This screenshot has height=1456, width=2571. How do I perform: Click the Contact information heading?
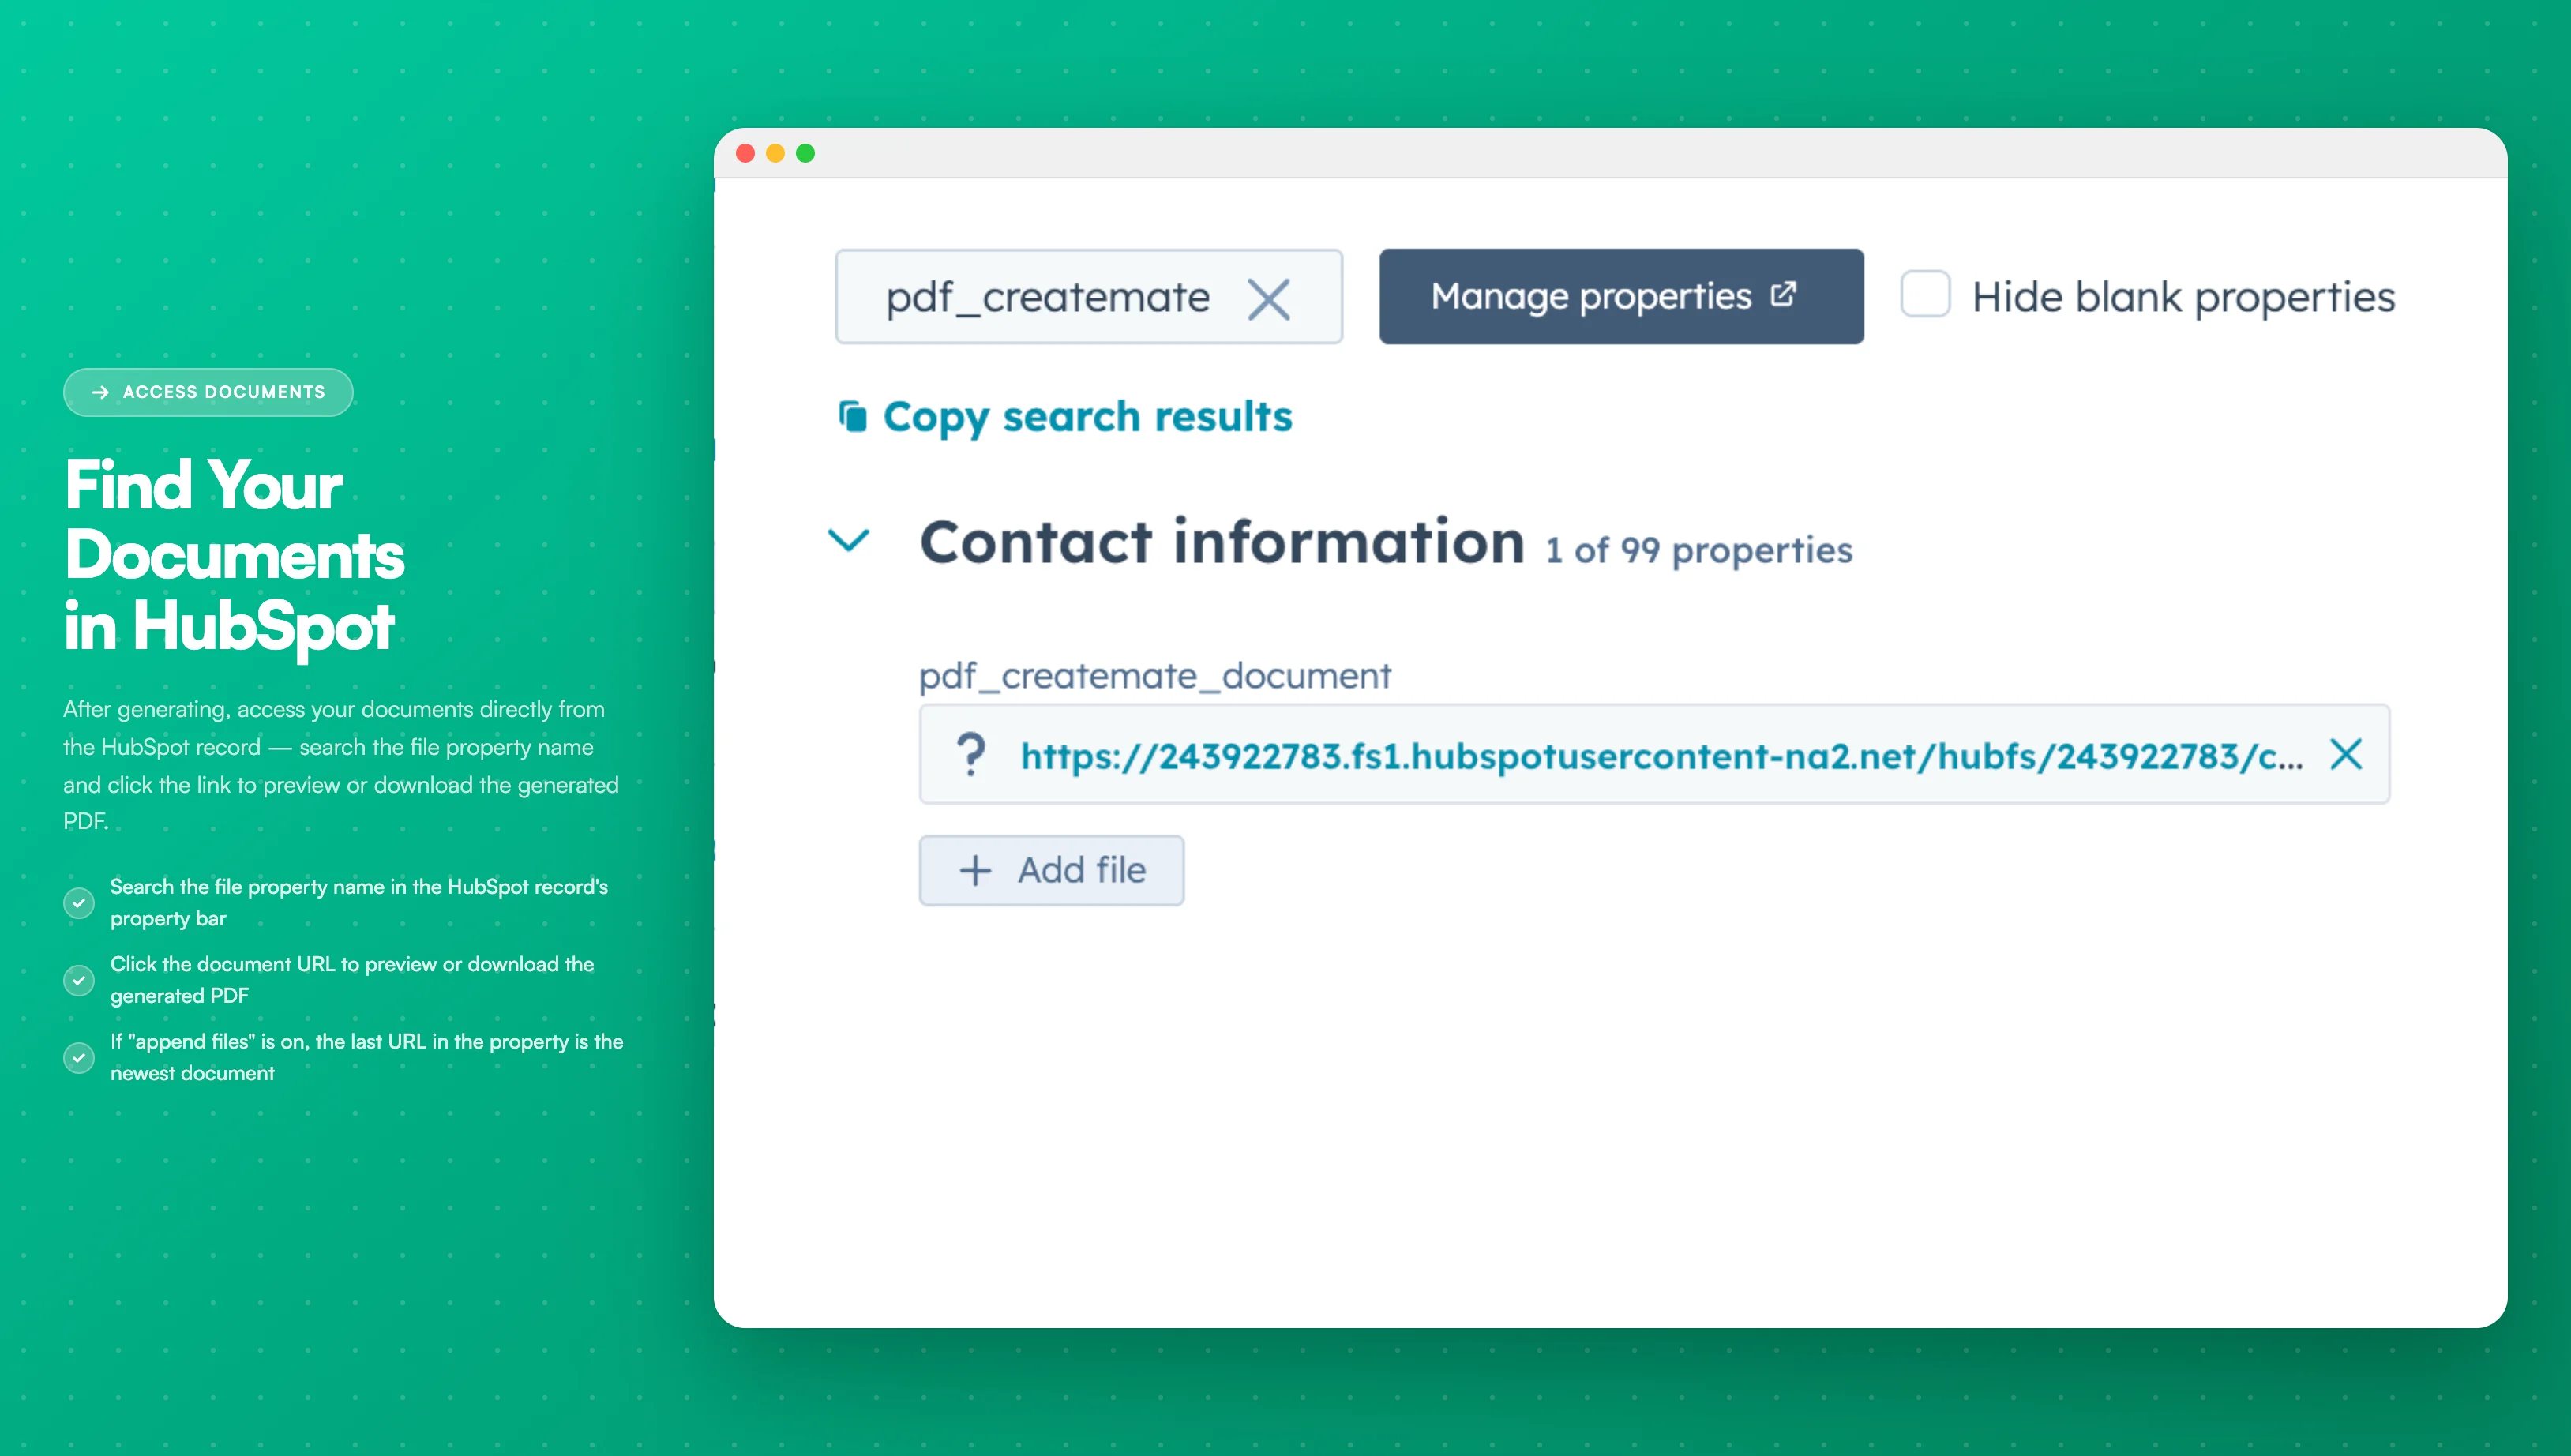point(1222,542)
